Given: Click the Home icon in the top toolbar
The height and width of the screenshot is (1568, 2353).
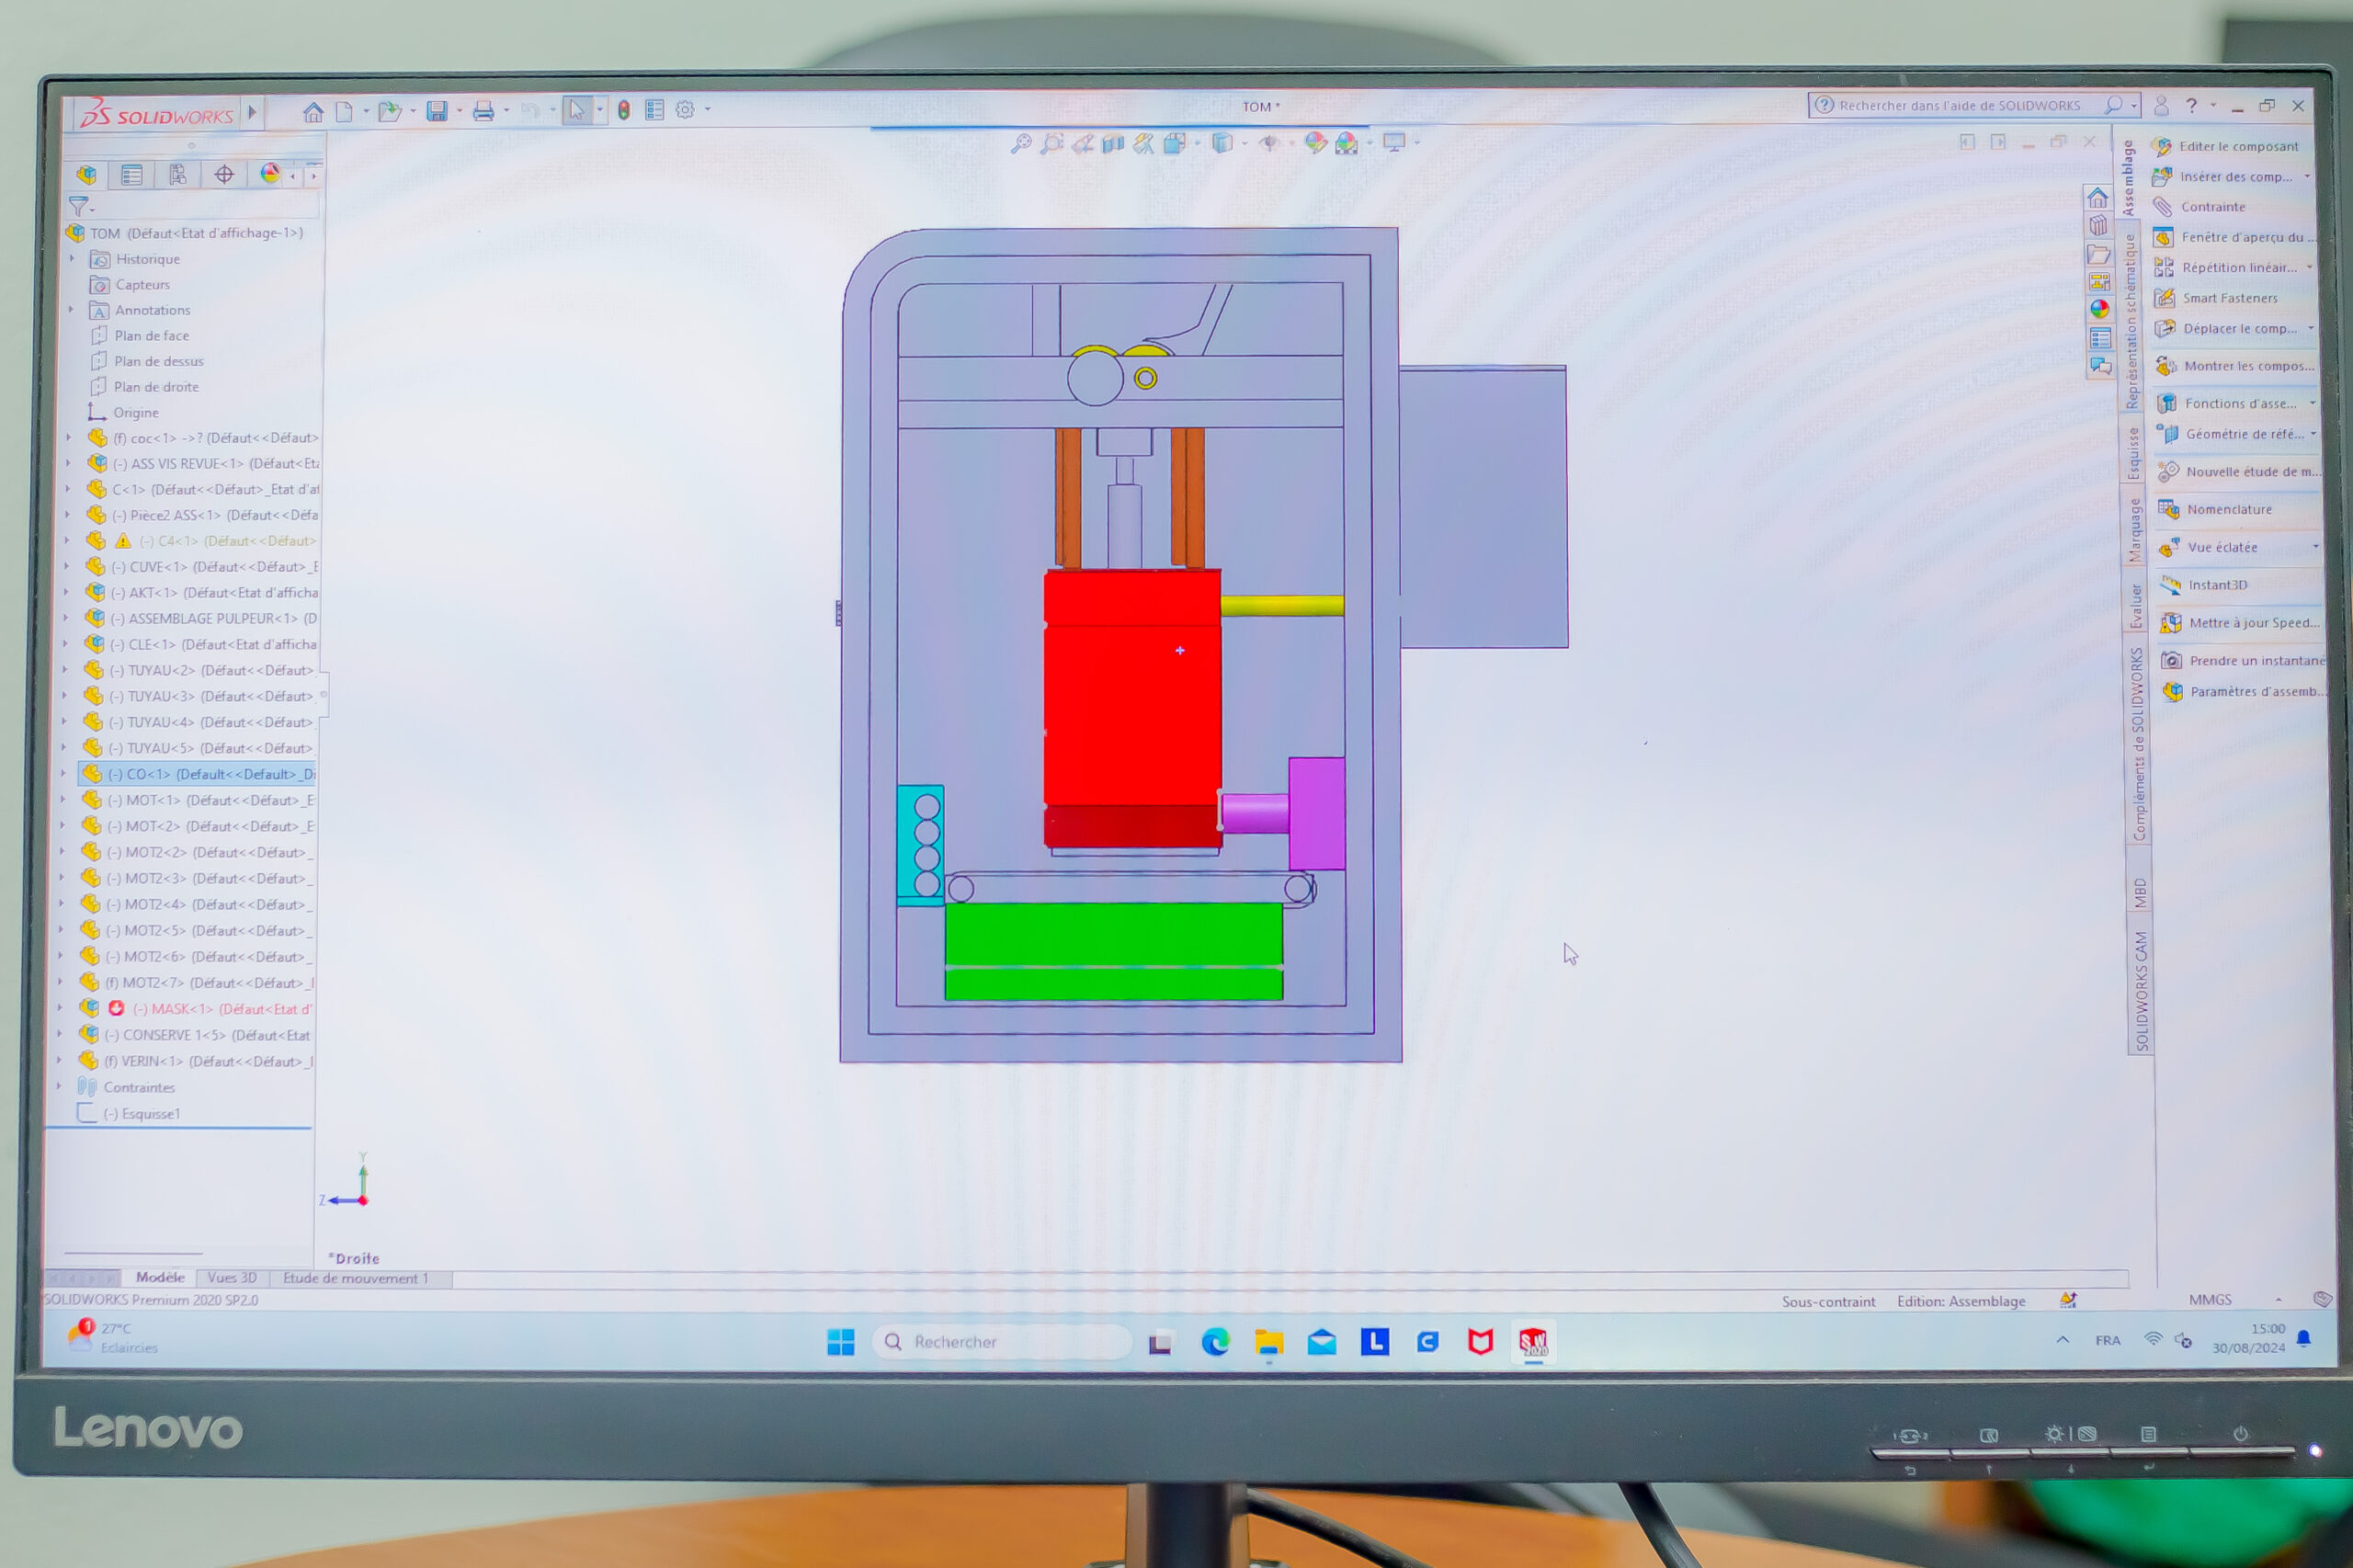Looking at the screenshot, I should click(313, 112).
